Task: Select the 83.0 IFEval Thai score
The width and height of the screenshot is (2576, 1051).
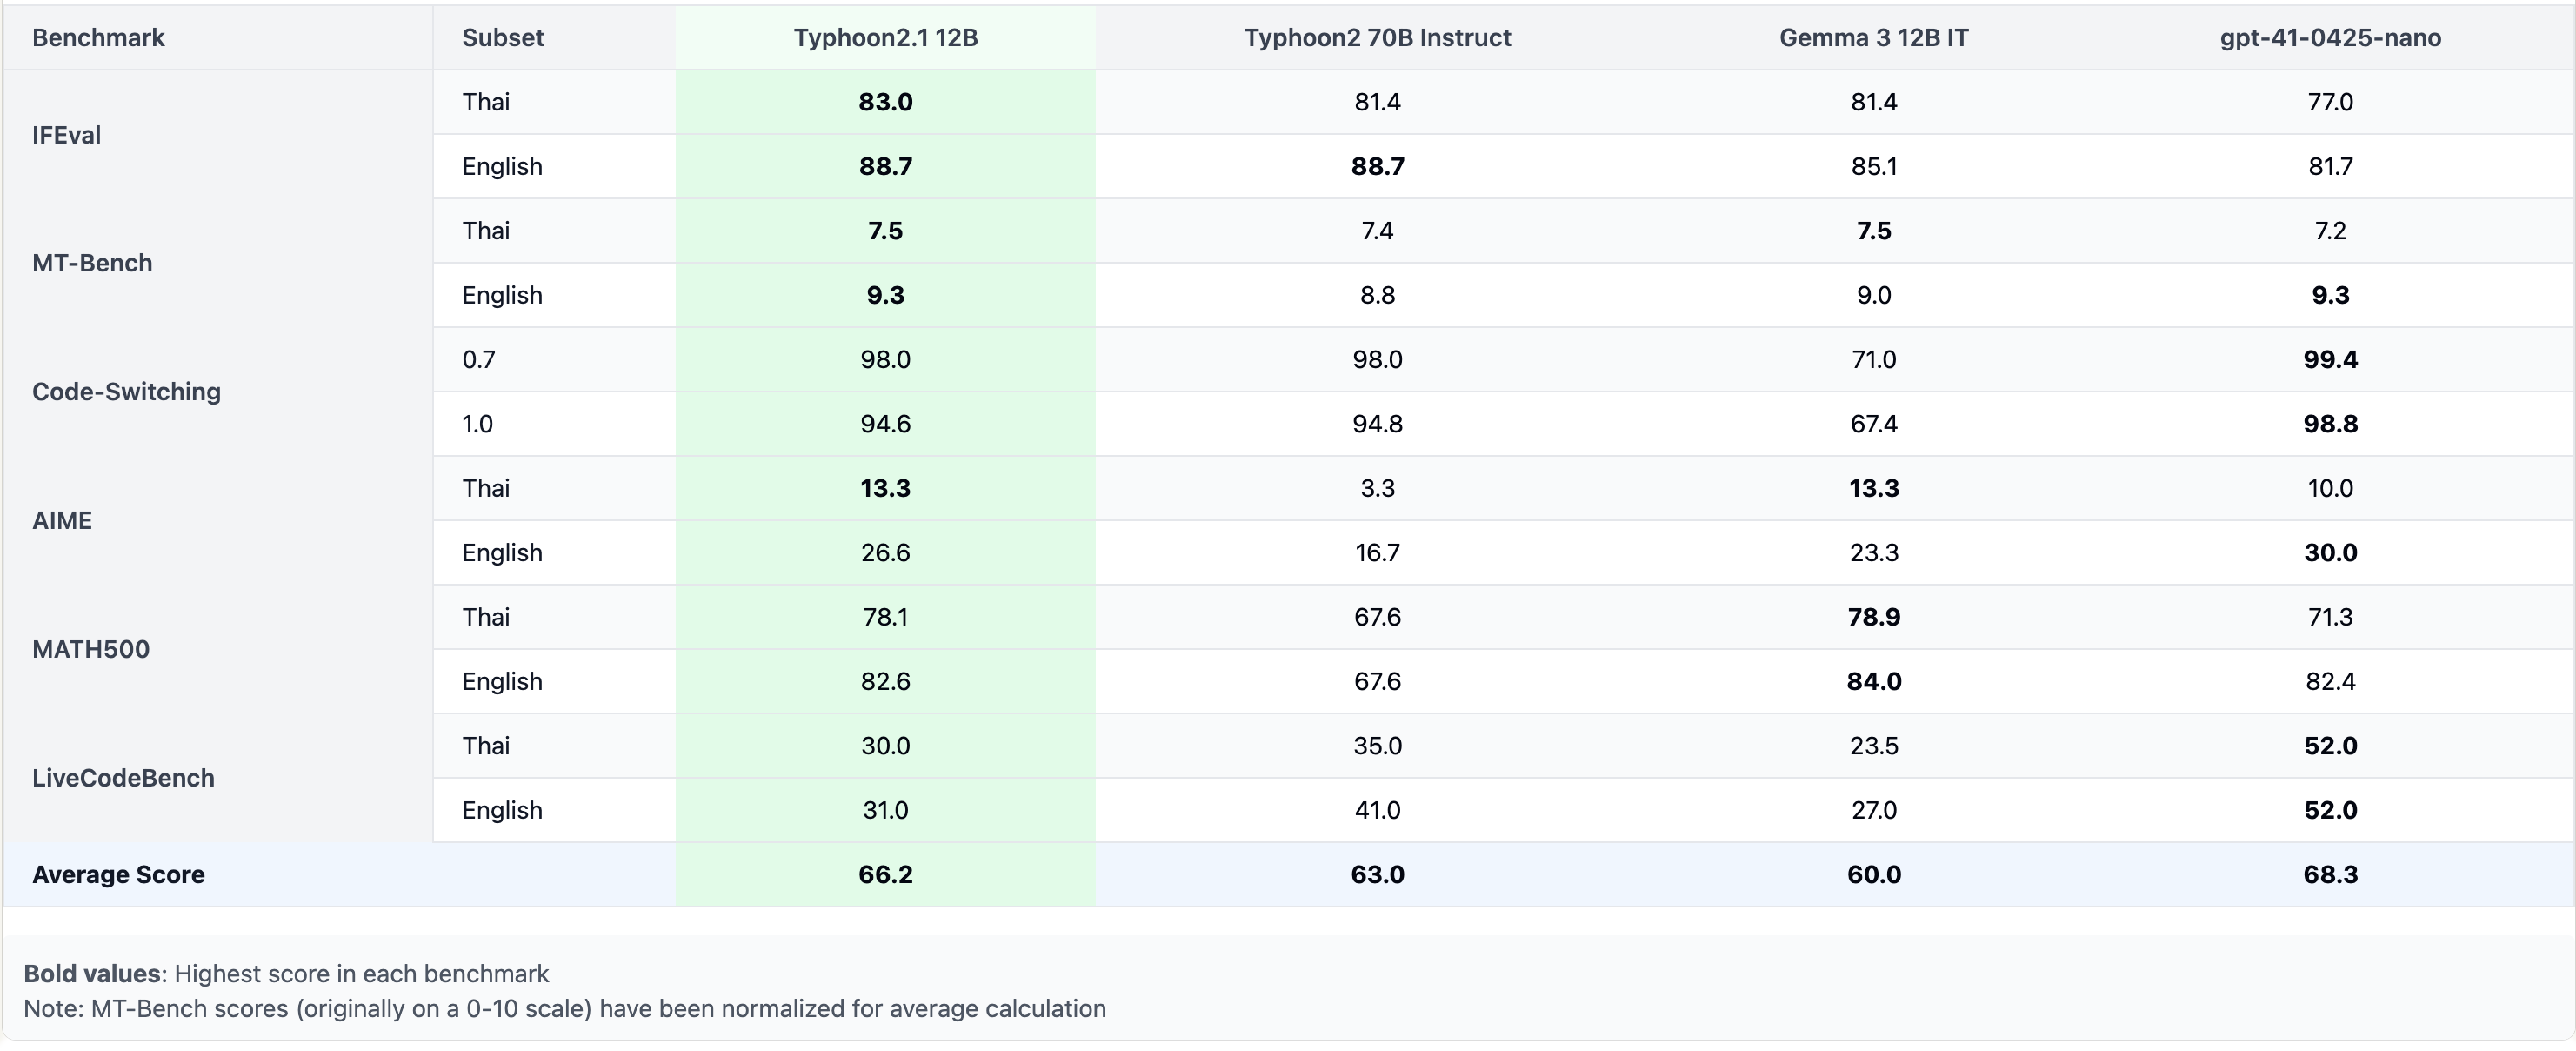Action: coord(885,102)
